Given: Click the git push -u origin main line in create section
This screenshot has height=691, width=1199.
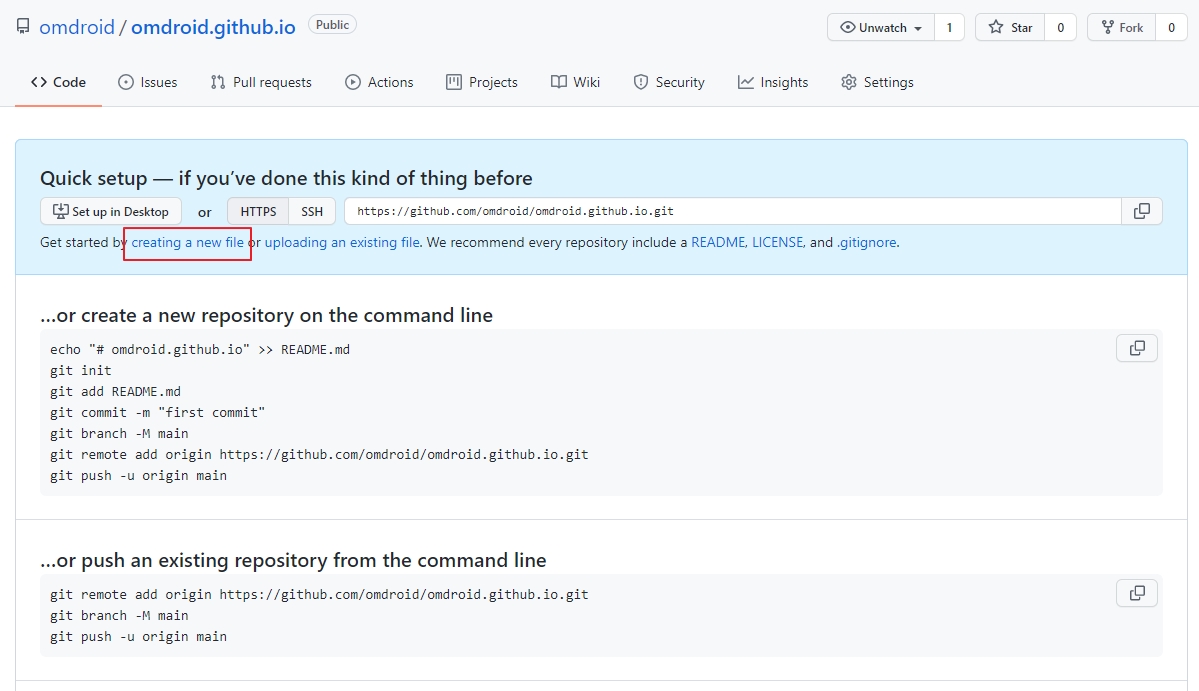Looking at the screenshot, I should coord(138,475).
